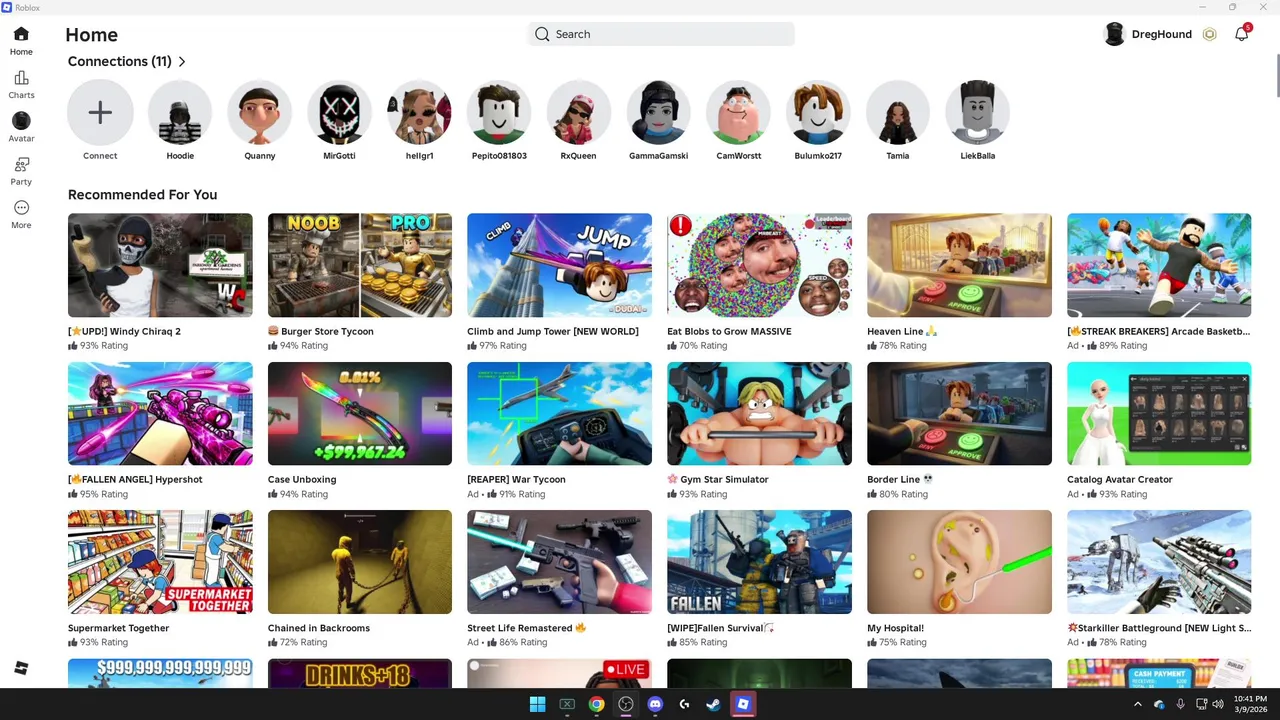Open GammaGamski's connection avatar
1280x720 pixels.
(658, 113)
